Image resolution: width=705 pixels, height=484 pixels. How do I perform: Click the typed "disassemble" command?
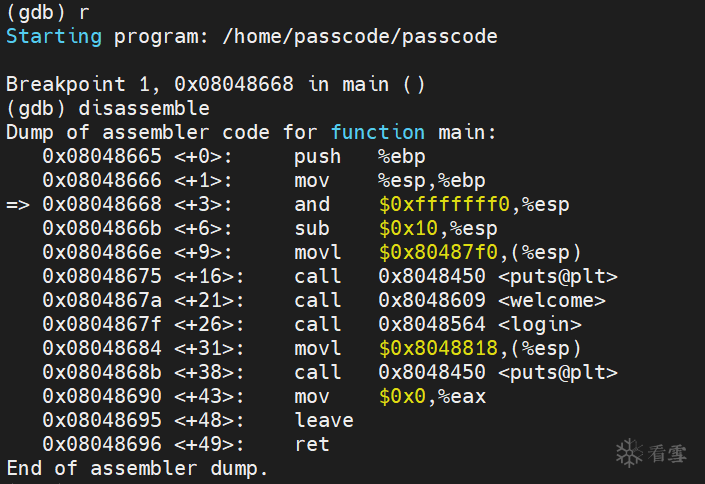[147, 109]
